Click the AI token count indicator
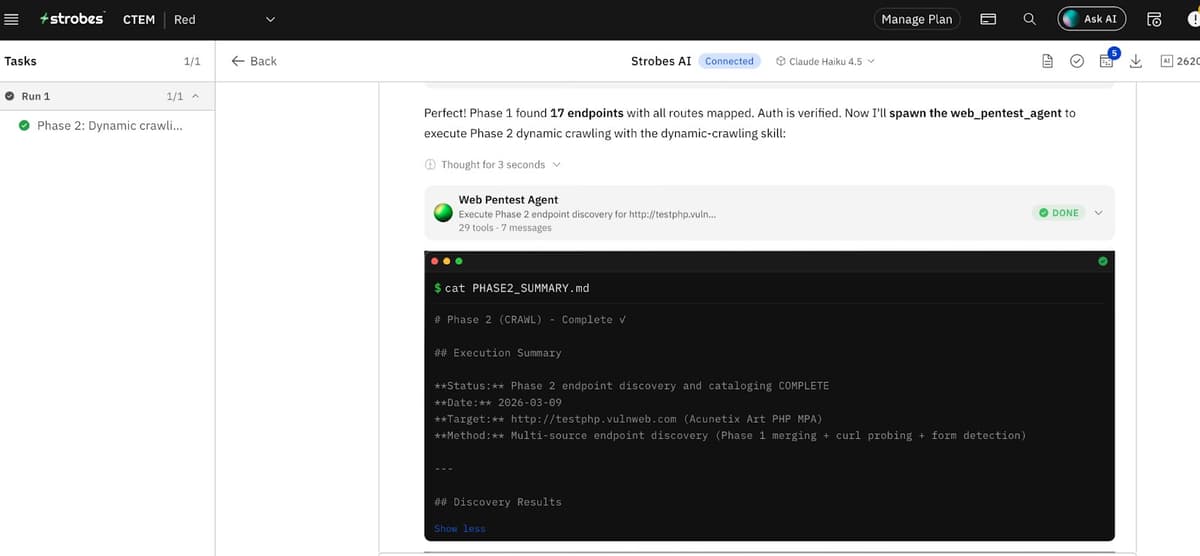 pos(1179,61)
